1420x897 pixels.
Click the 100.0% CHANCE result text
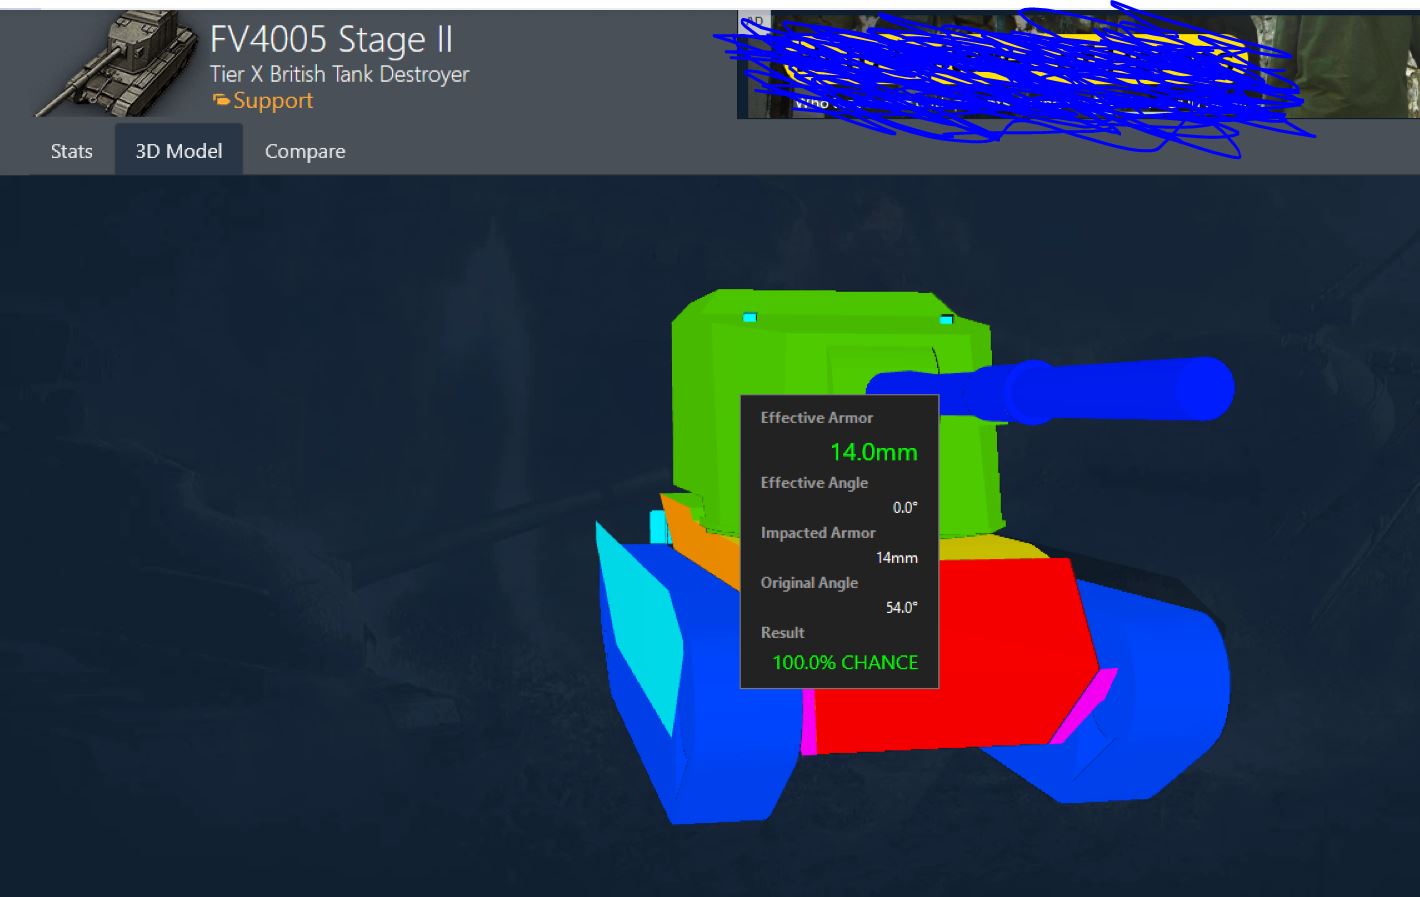pyautogui.click(x=845, y=662)
